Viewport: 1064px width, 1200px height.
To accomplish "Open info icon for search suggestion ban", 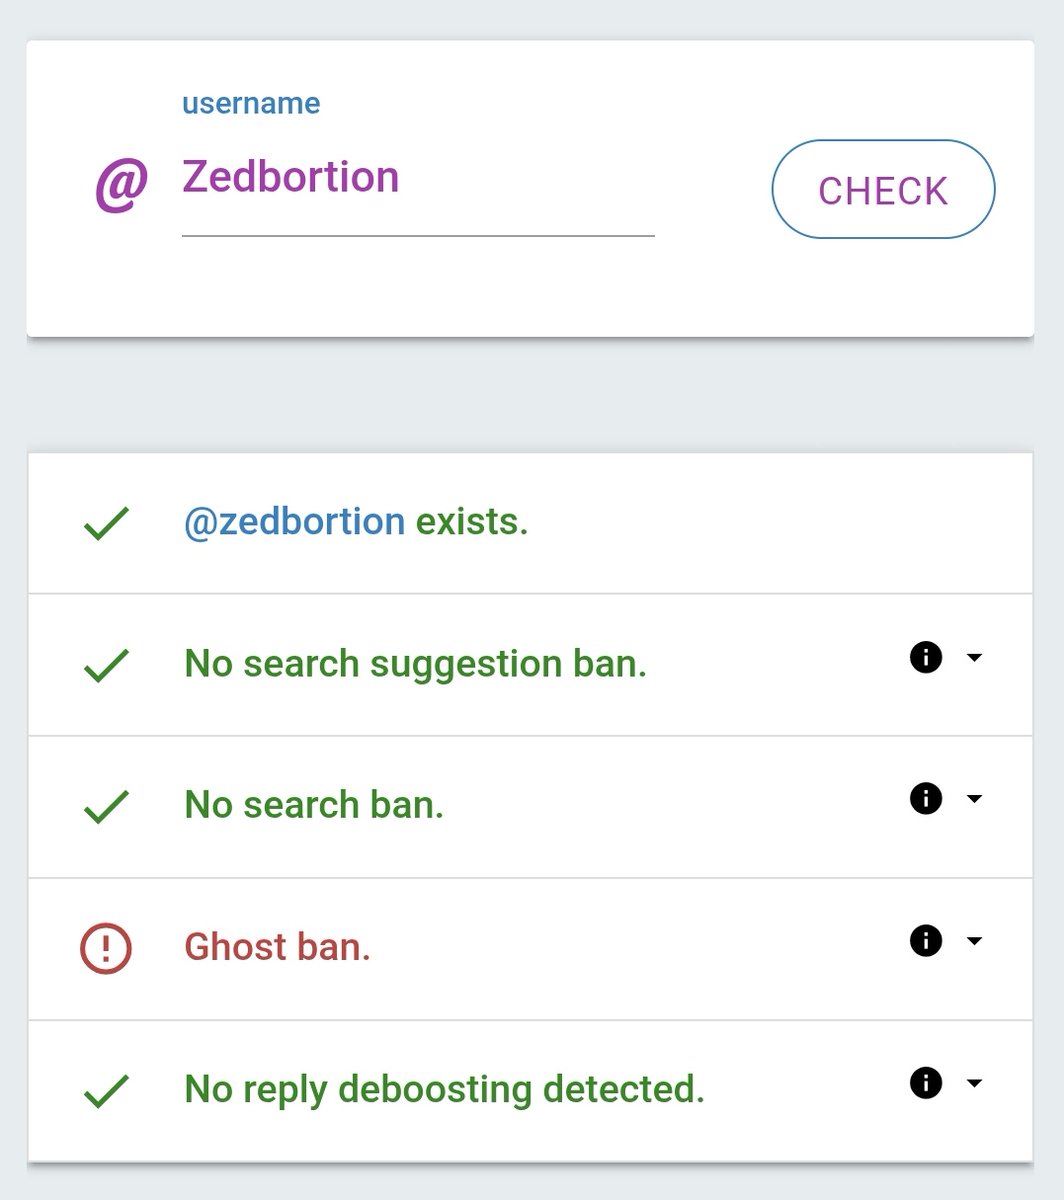I will (x=926, y=657).
